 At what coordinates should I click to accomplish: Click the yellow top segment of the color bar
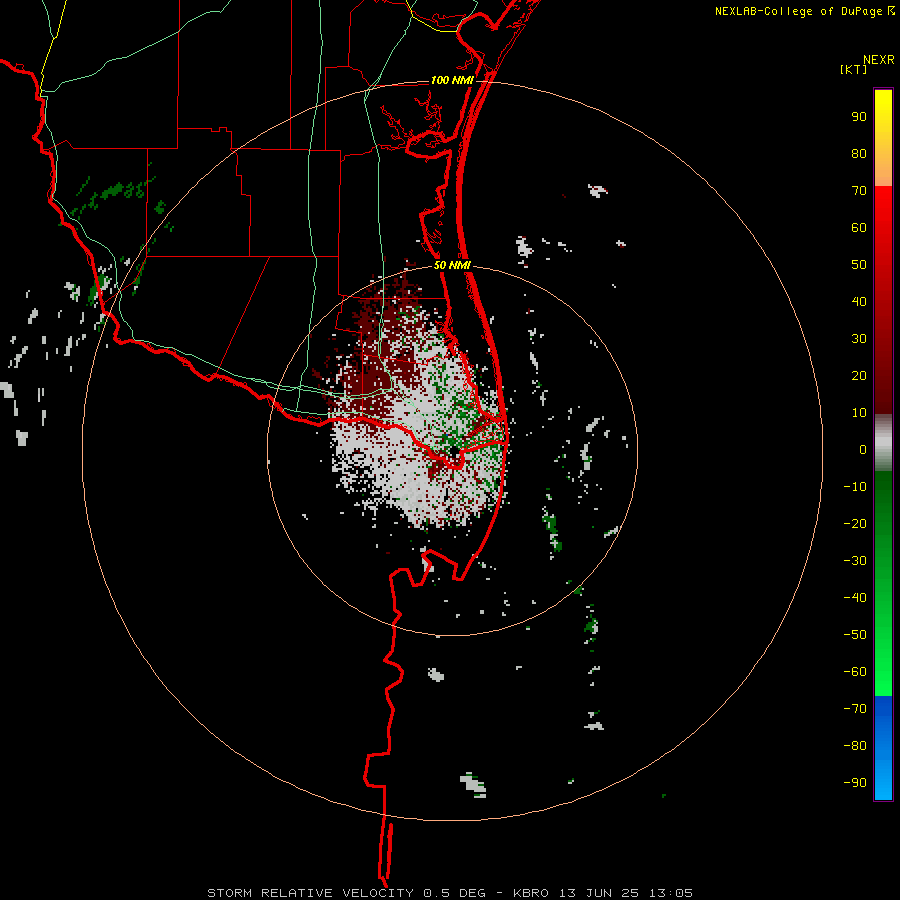click(x=883, y=138)
